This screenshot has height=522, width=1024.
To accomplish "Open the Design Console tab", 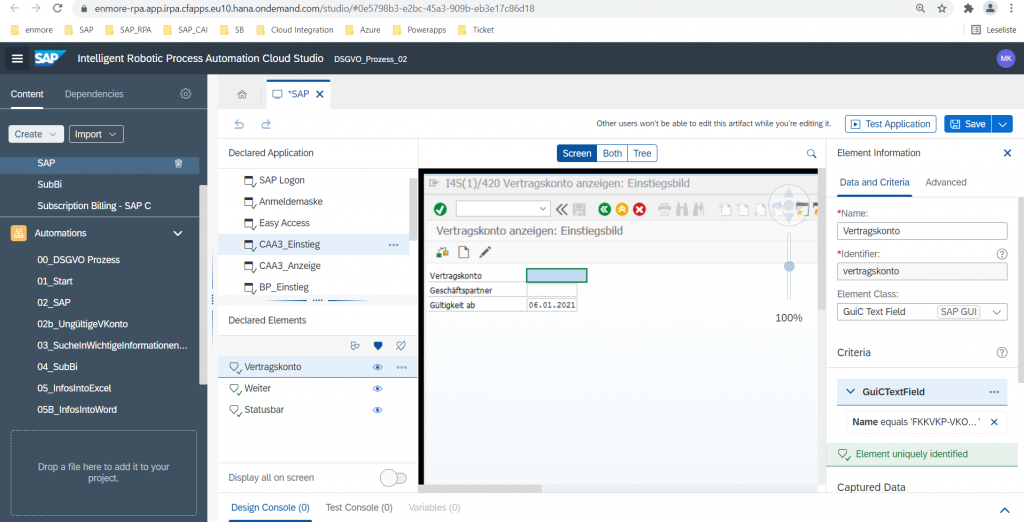I will 270,508.
